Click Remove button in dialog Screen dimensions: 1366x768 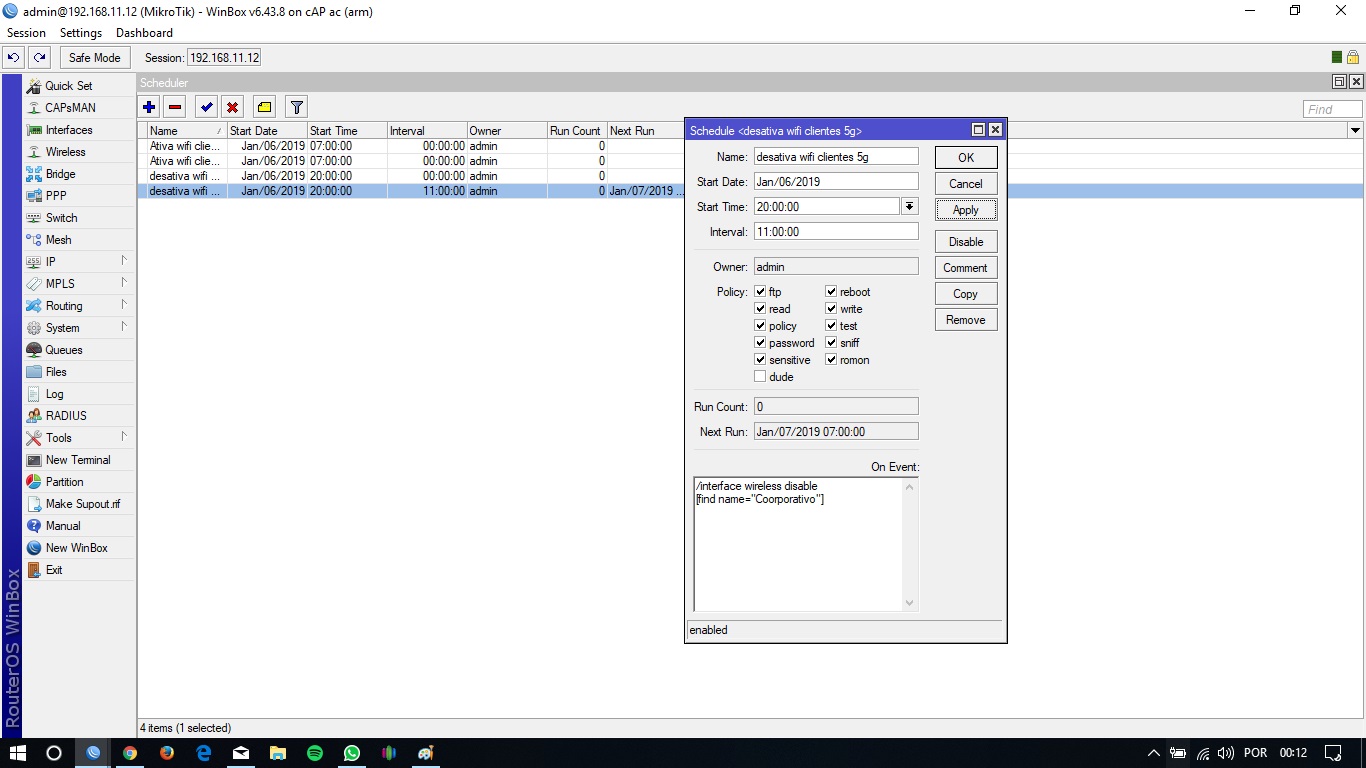[966, 320]
